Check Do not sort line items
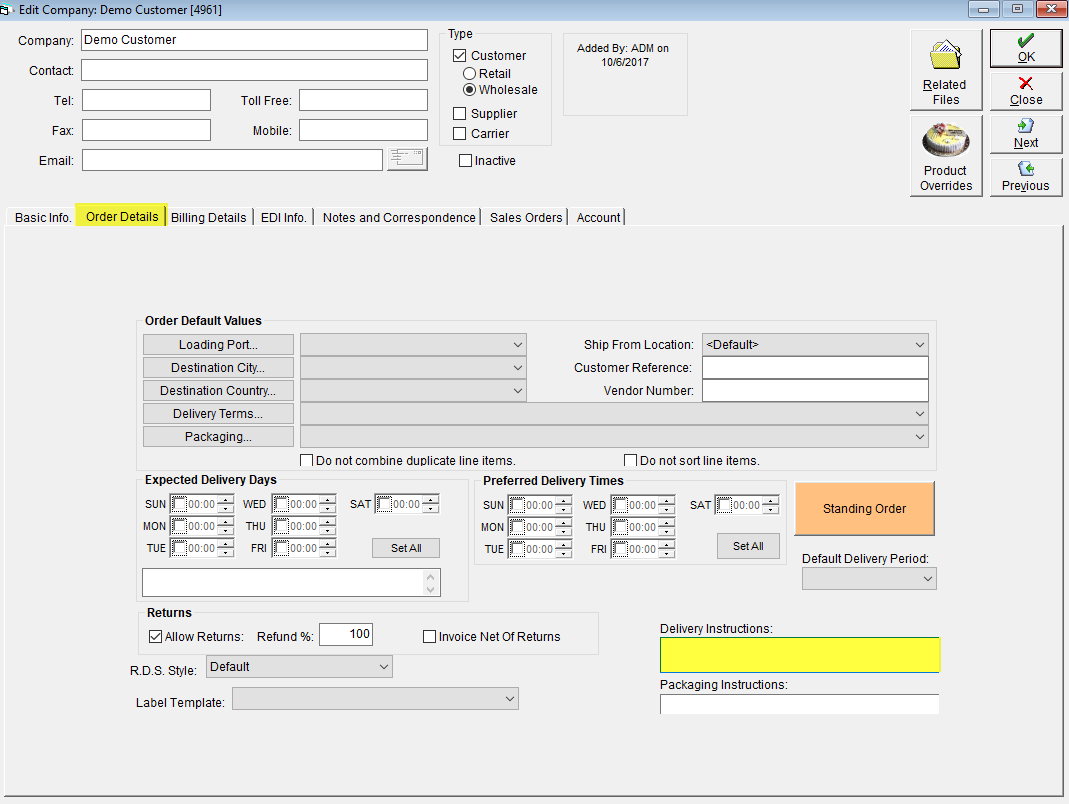This screenshot has height=804, width=1069. click(631, 460)
